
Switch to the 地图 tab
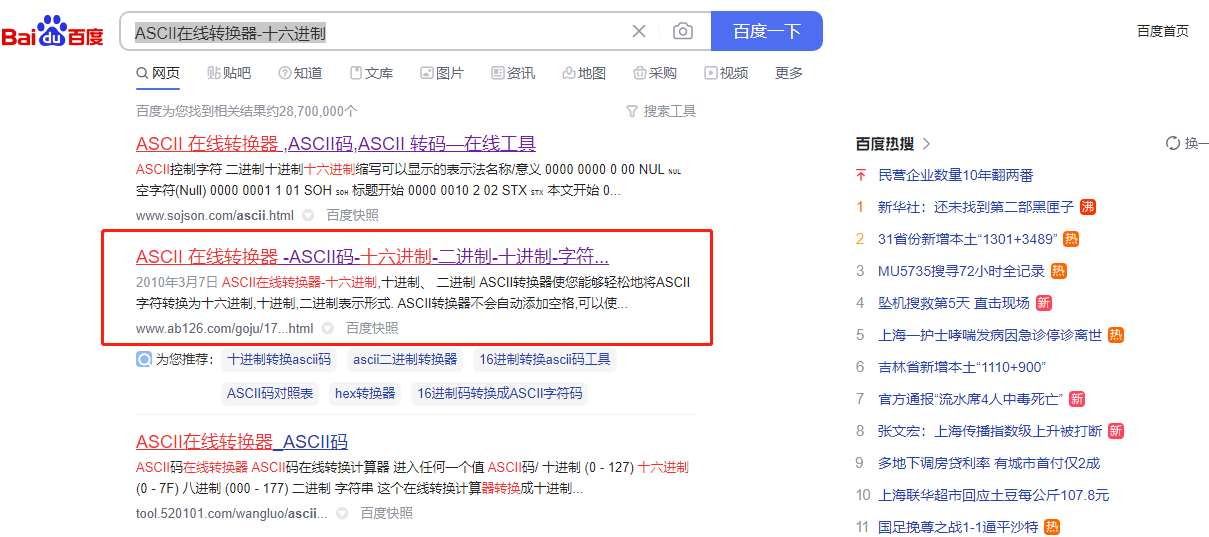(584, 73)
